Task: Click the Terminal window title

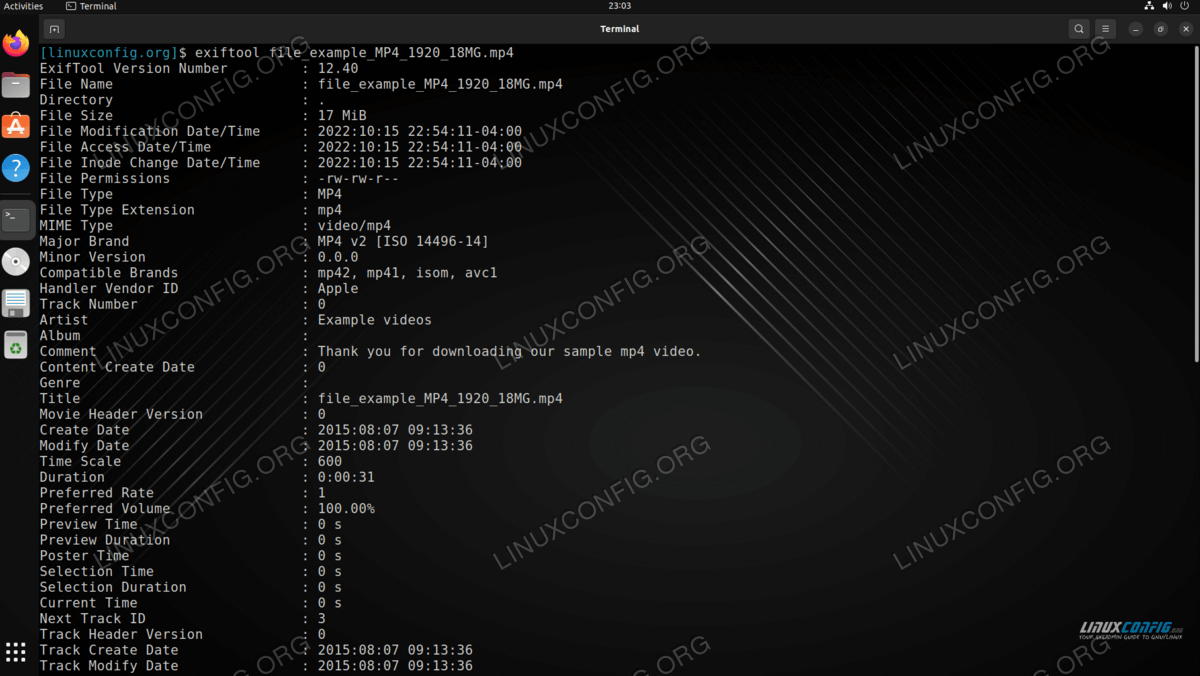Action: (x=620, y=29)
